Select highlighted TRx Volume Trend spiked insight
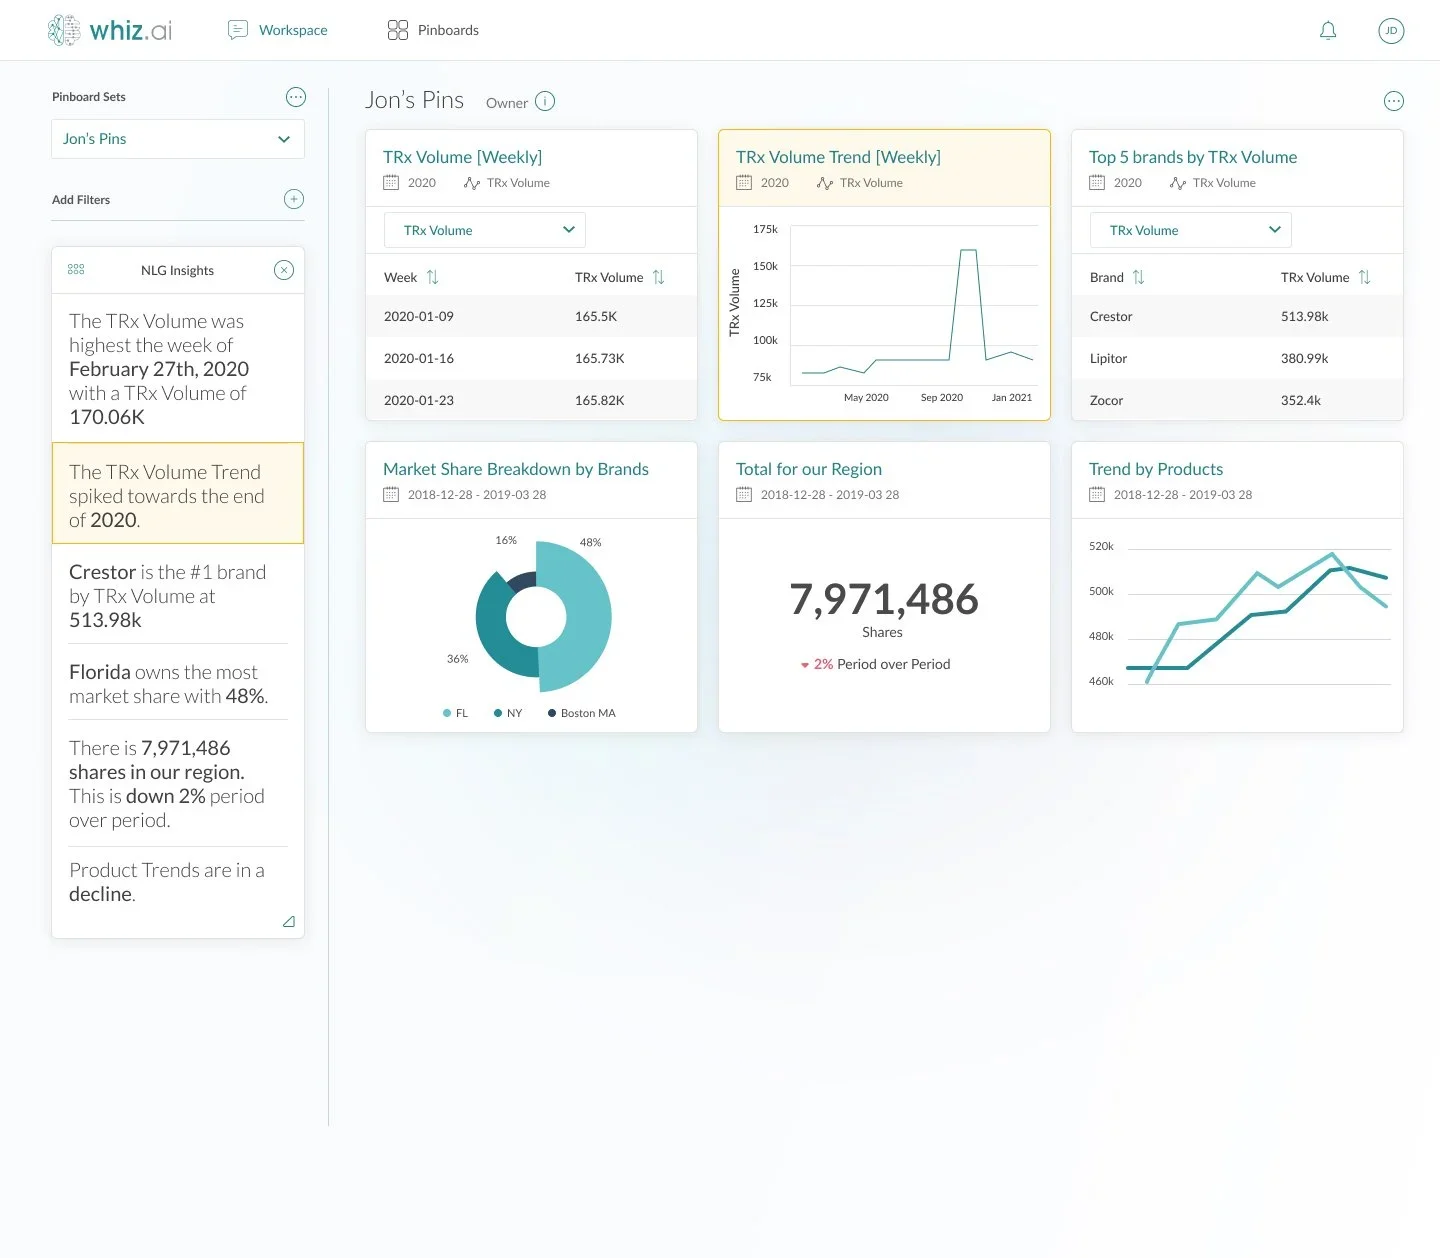The width and height of the screenshot is (1440, 1258). coord(178,494)
